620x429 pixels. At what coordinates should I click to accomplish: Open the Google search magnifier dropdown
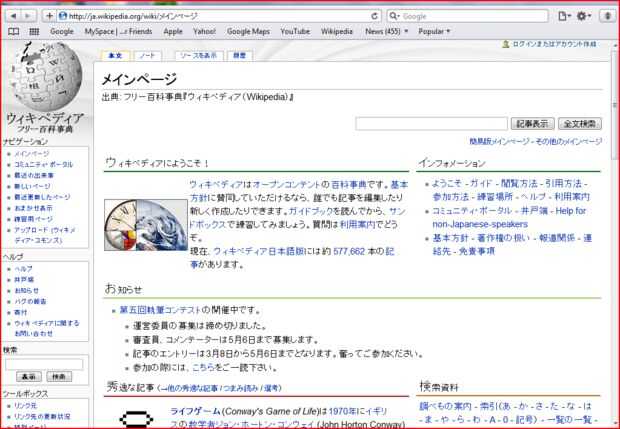click(x=394, y=16)
